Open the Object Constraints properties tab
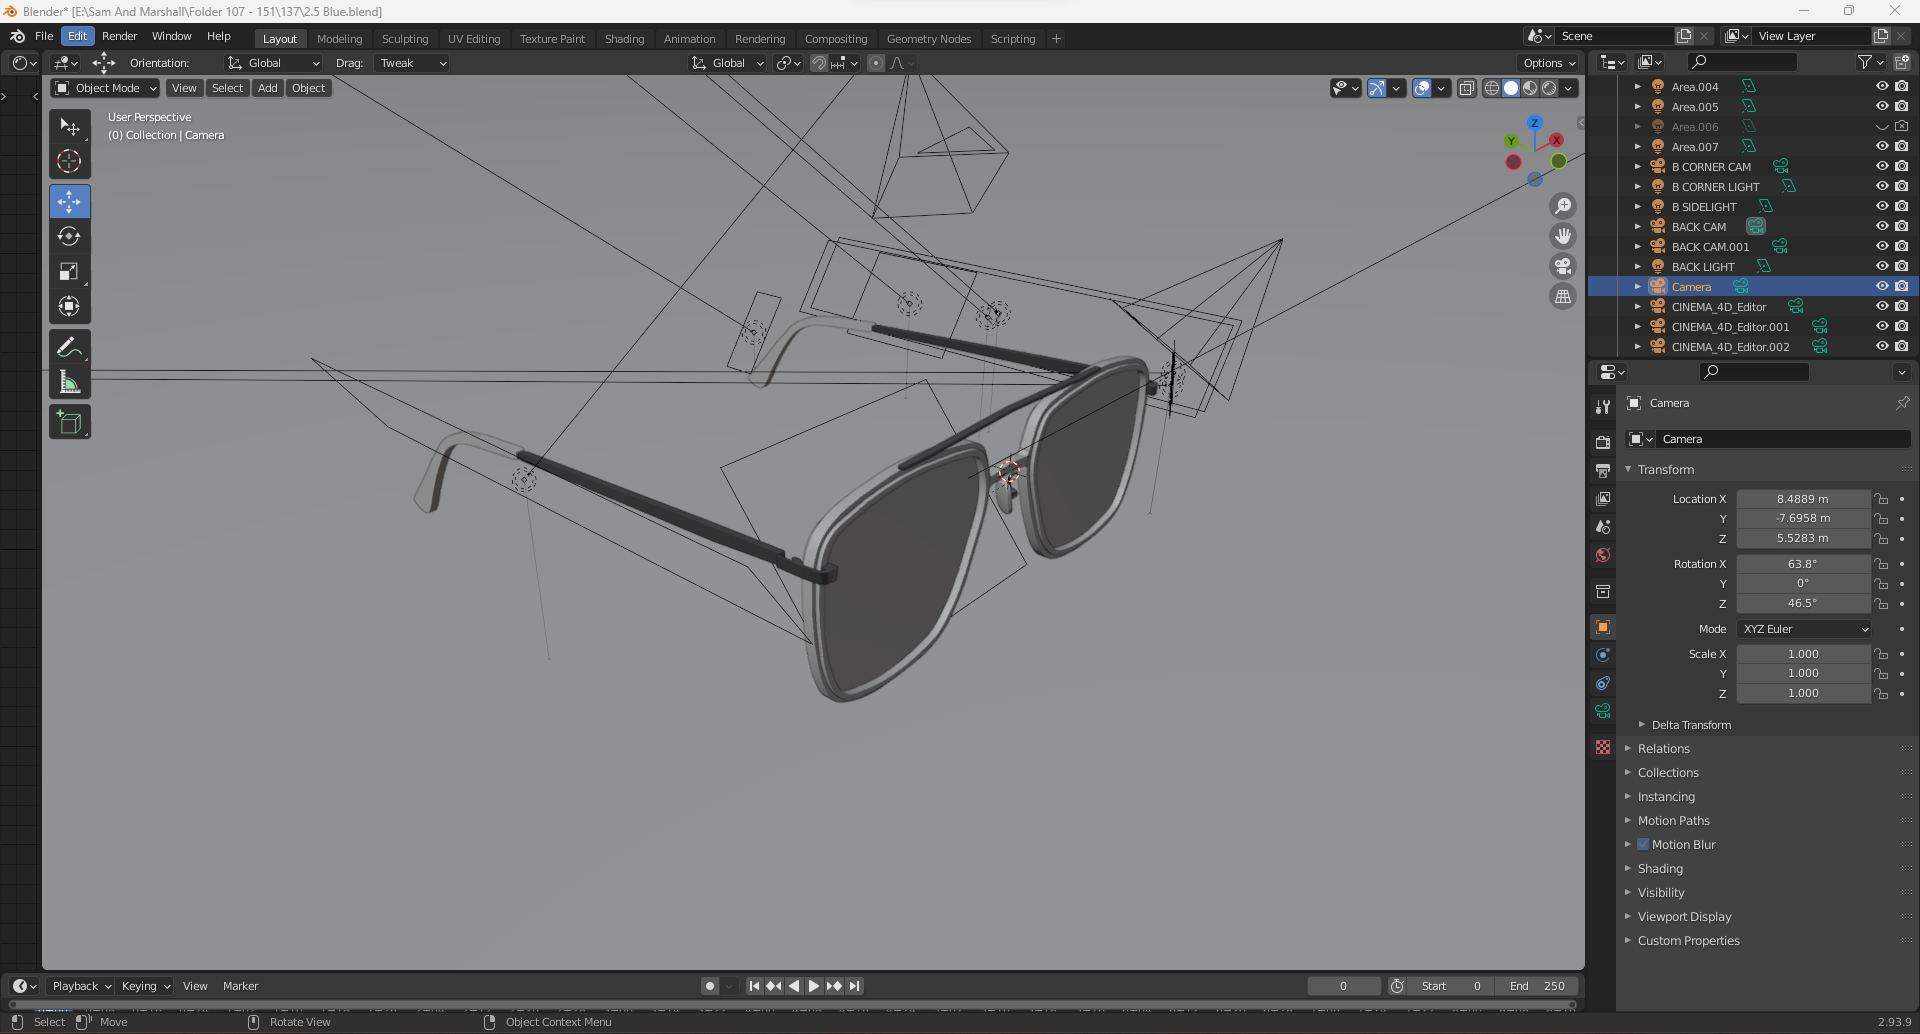The image size is (1920, 1034). point(1603,683)
